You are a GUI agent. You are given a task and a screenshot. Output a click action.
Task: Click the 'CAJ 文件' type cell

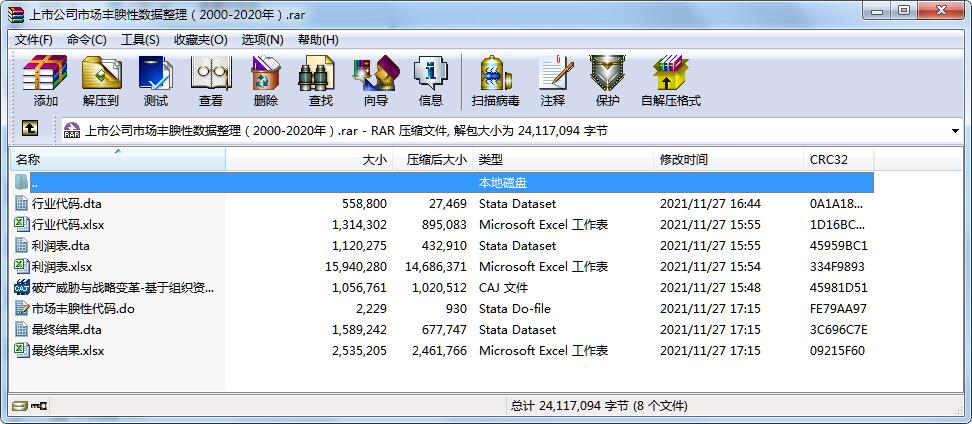tap(503, 288)
